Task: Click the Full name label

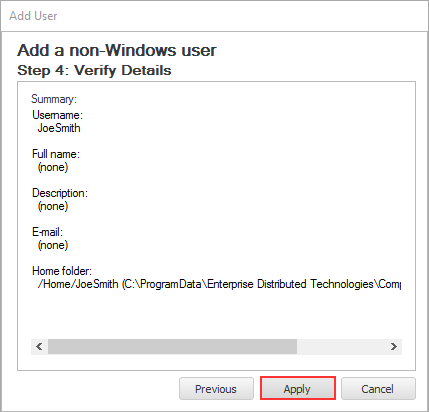Action: (x=56, y=154)
